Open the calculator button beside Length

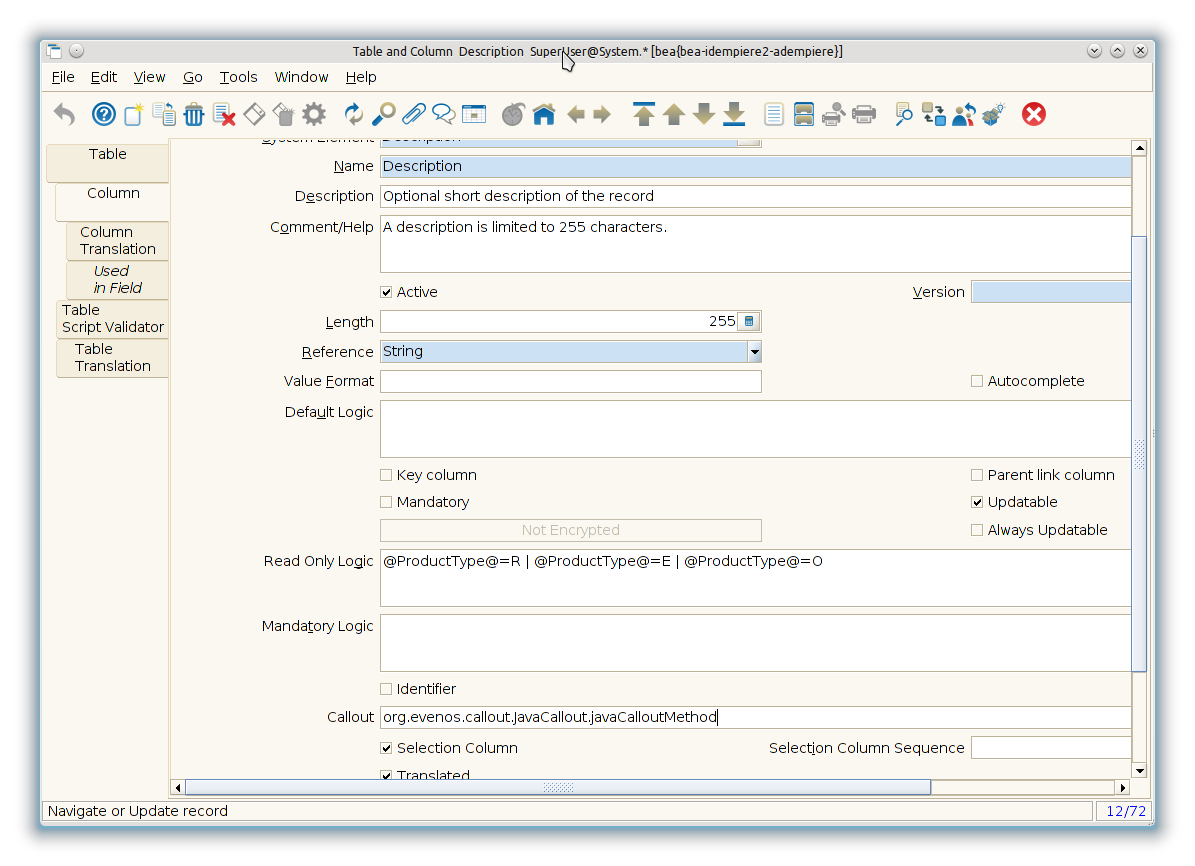pyautogui.click(x=750, y=322)
